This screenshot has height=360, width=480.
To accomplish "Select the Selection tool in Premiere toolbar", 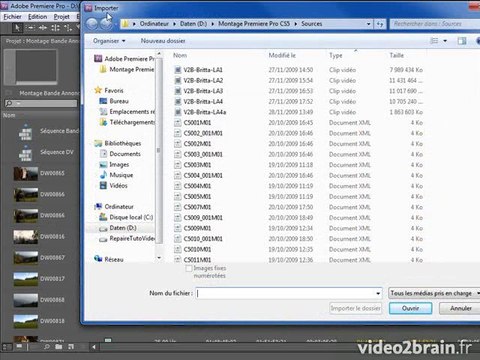I will point(18,28).
